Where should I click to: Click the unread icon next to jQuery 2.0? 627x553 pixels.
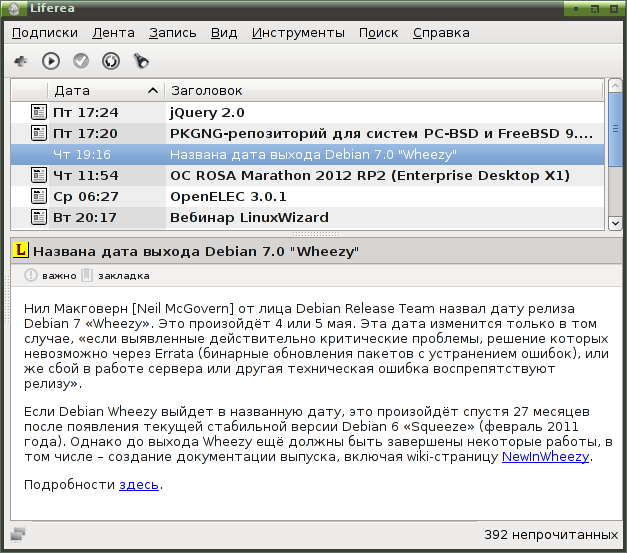pos(39,112)
